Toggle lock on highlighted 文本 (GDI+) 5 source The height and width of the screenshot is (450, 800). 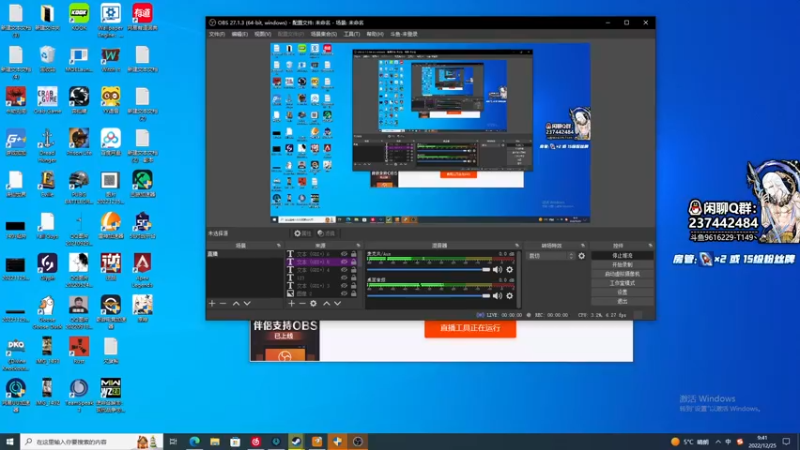pos(354,262)
